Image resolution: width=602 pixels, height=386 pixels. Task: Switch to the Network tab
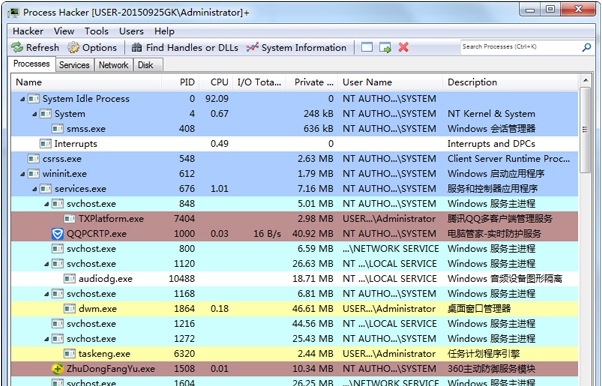(x=113, y=65)
